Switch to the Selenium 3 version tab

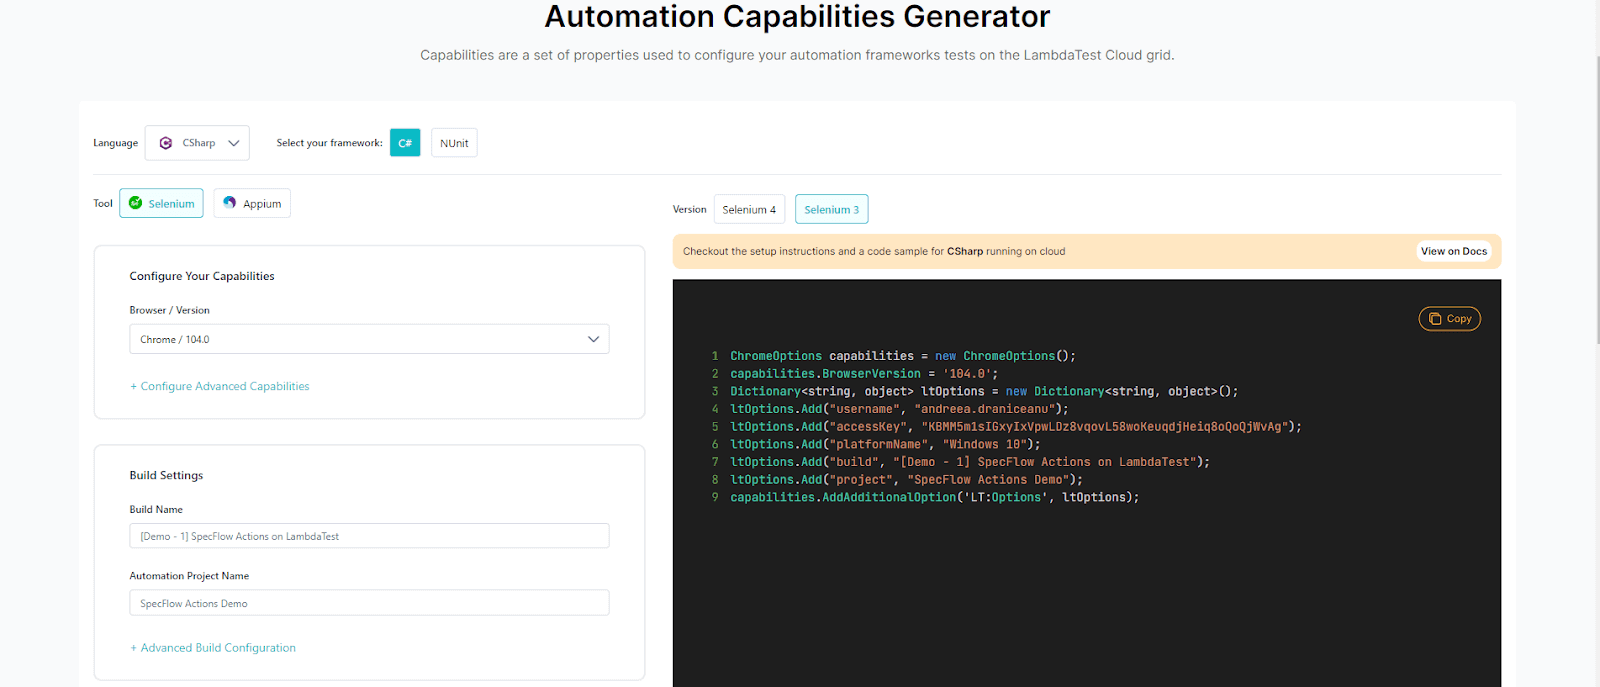click(x=832, y=209)
